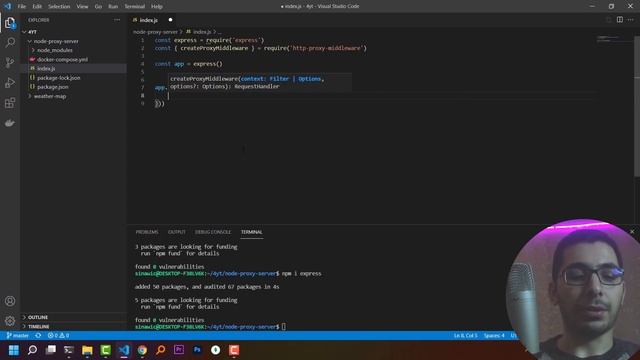Click index.js breadcrumb
Image resolution: width=640 pixels, height=360 pixels.
pyautogui.click(x=202, y=32)
